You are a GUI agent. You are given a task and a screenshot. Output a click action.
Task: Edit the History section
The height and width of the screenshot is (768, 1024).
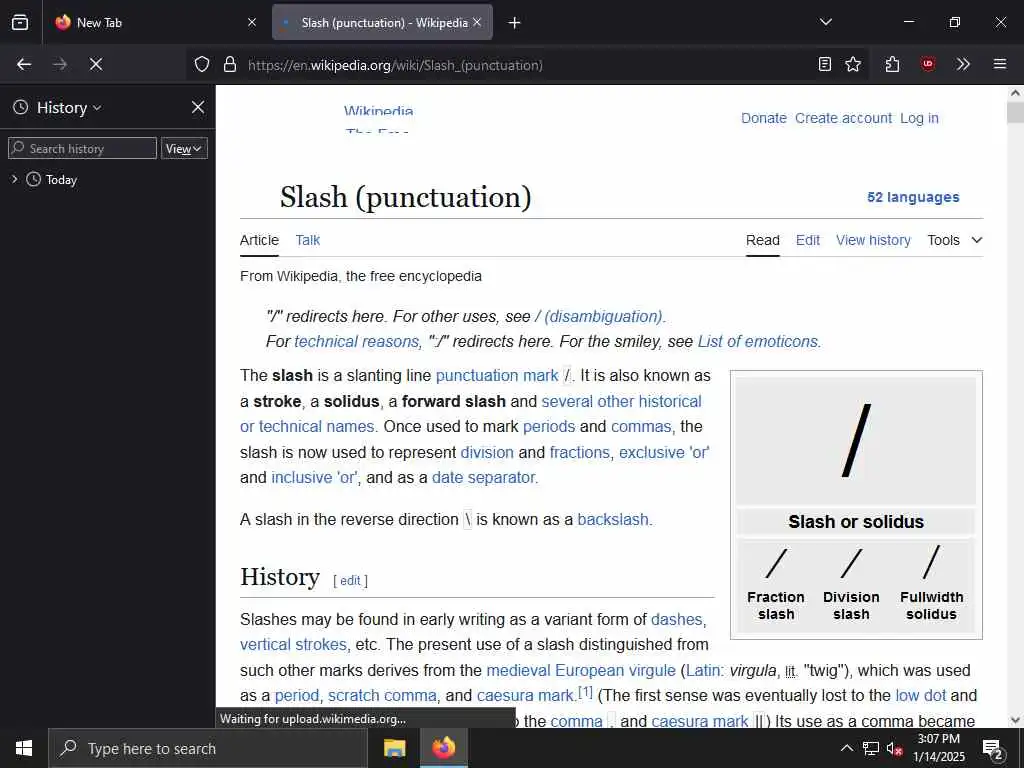350,581
